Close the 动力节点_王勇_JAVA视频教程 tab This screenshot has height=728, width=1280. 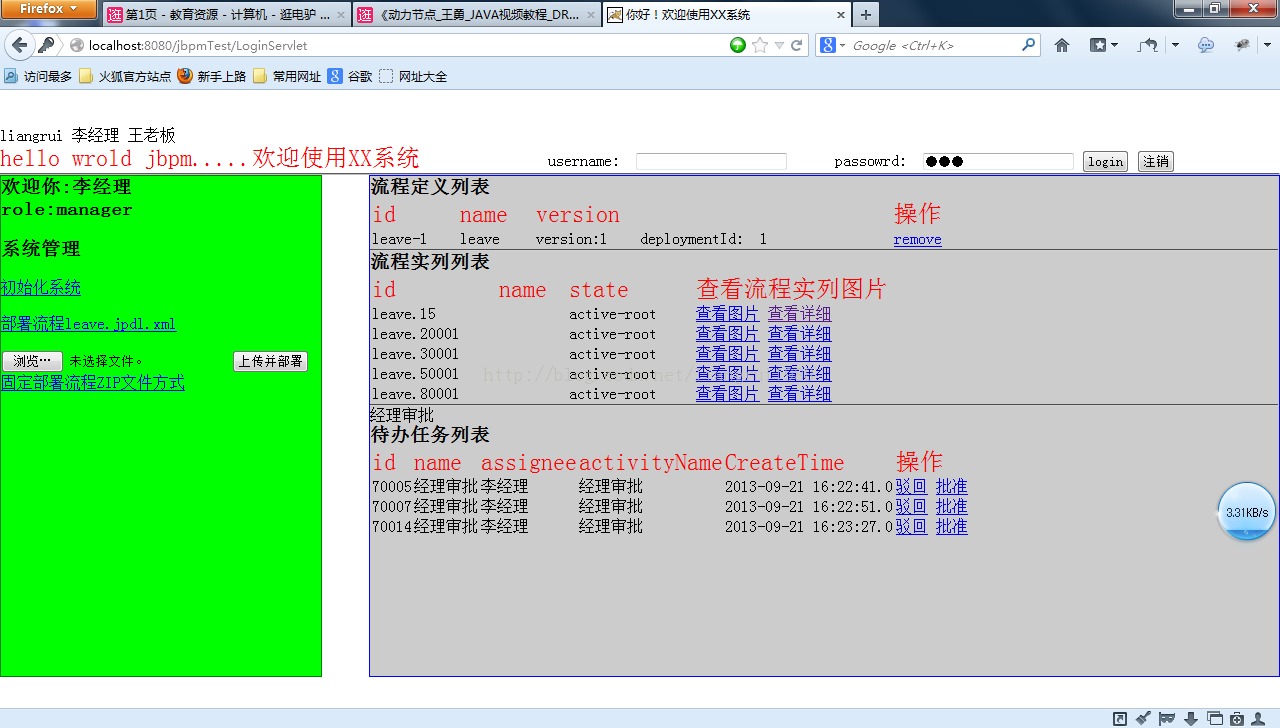pyautogui.click(x=590, y=15)
